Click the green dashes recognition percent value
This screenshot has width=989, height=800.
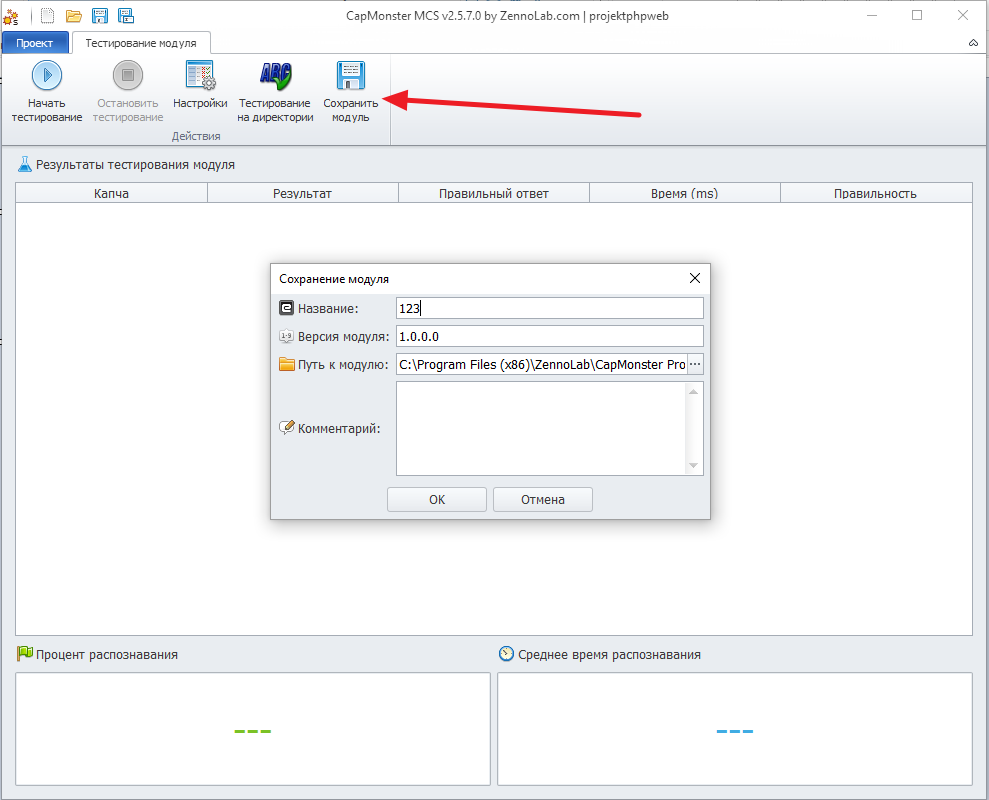tap(252, 731)
